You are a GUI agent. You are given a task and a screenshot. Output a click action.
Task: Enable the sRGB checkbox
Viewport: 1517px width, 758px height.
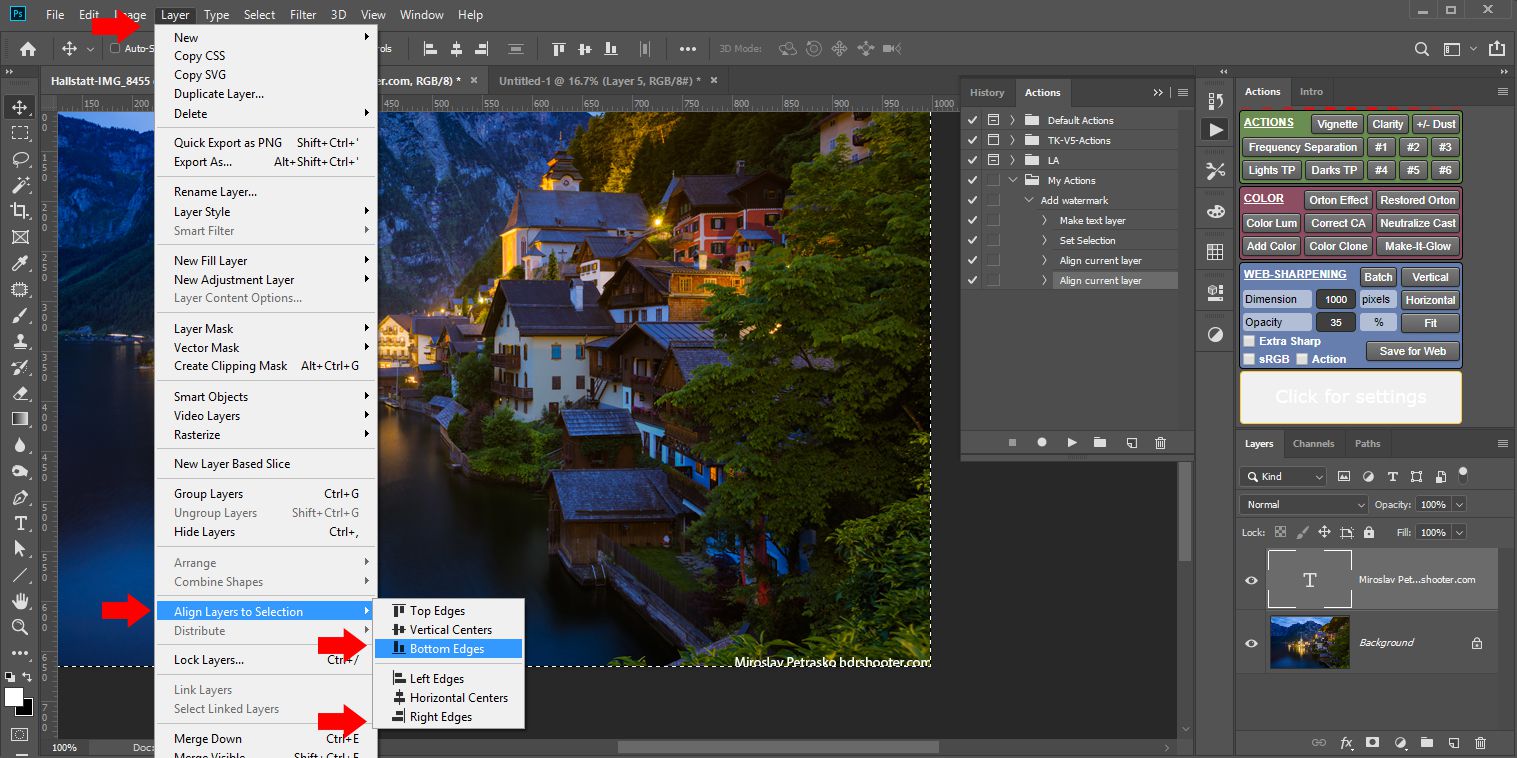pos(1248,358)
